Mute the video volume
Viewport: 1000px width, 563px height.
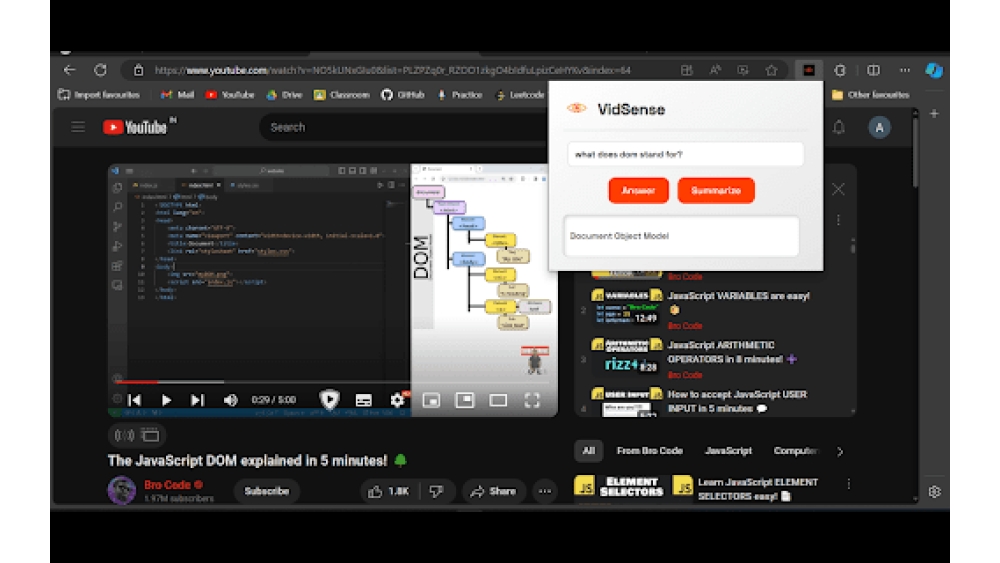pos(230,400)
